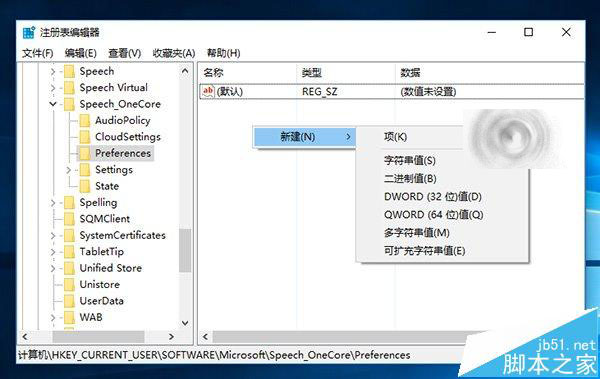600x379 pixels.
Task: Click the Settings folder icon
Action: pyautogui.click(x=85, y=170)
